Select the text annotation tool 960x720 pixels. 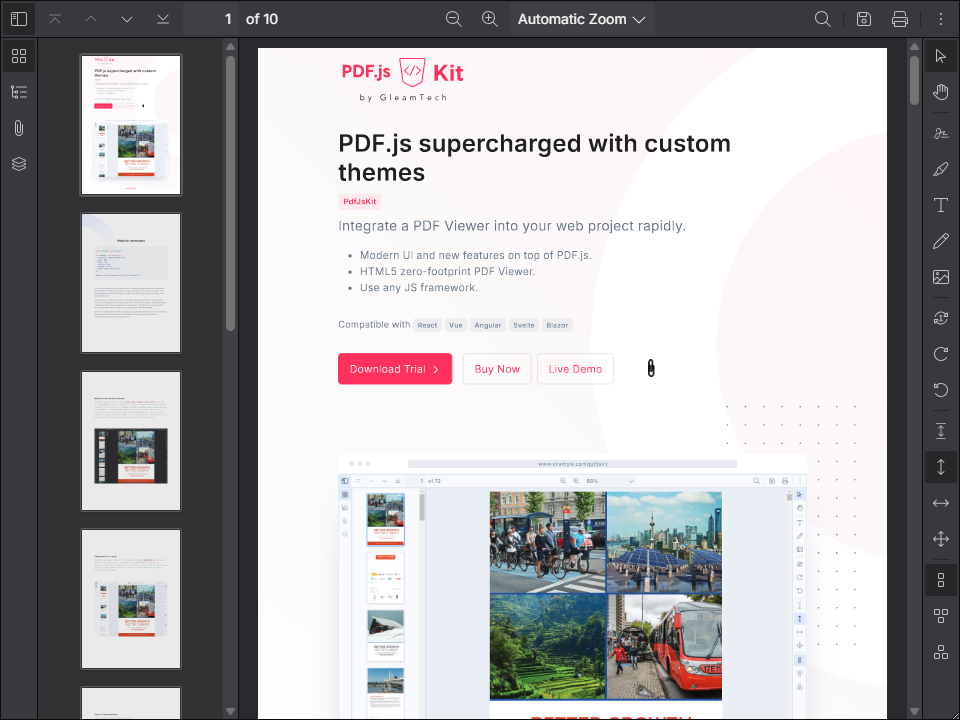pos(941,205)
